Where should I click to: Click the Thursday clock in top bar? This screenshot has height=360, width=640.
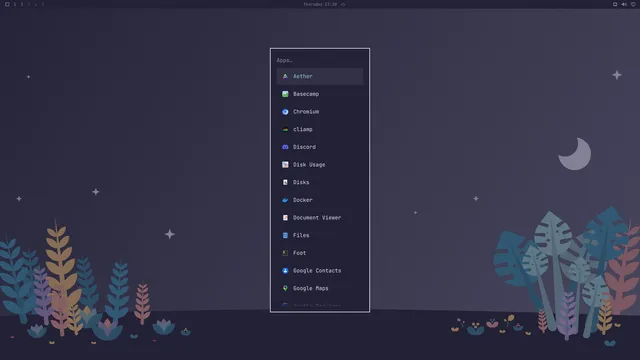[x=320, y=4]
